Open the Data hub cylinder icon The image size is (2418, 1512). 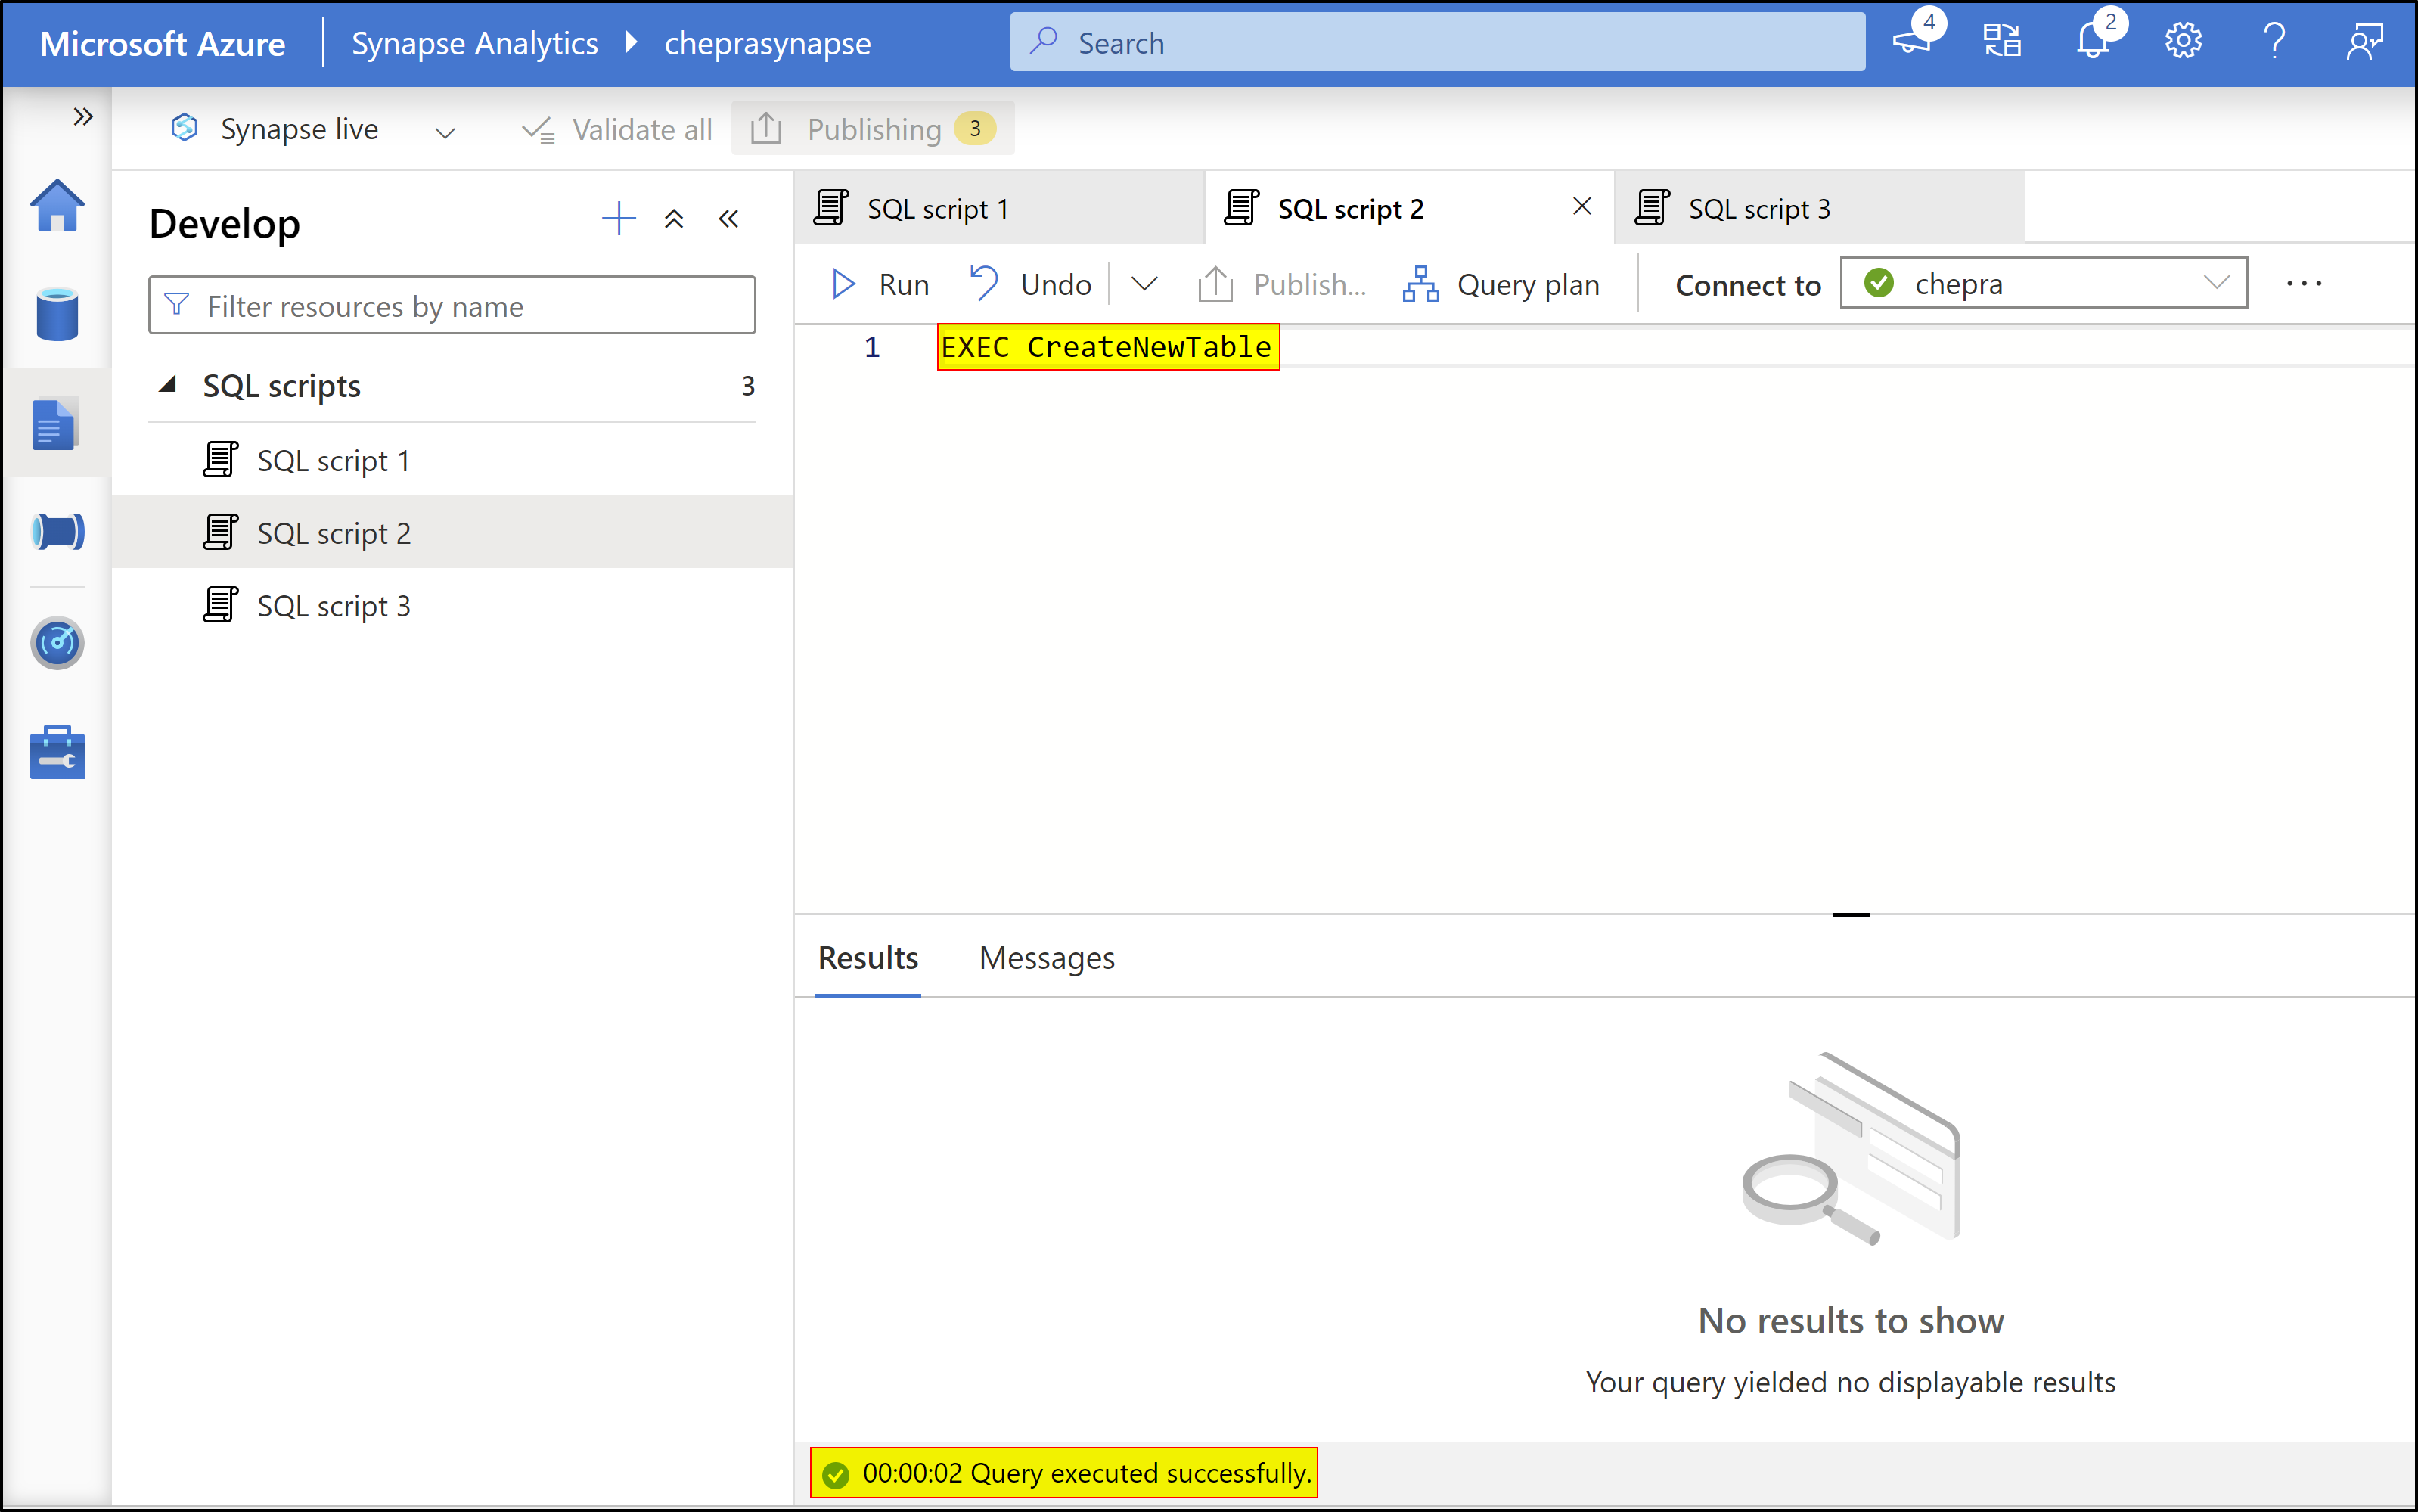57,314
